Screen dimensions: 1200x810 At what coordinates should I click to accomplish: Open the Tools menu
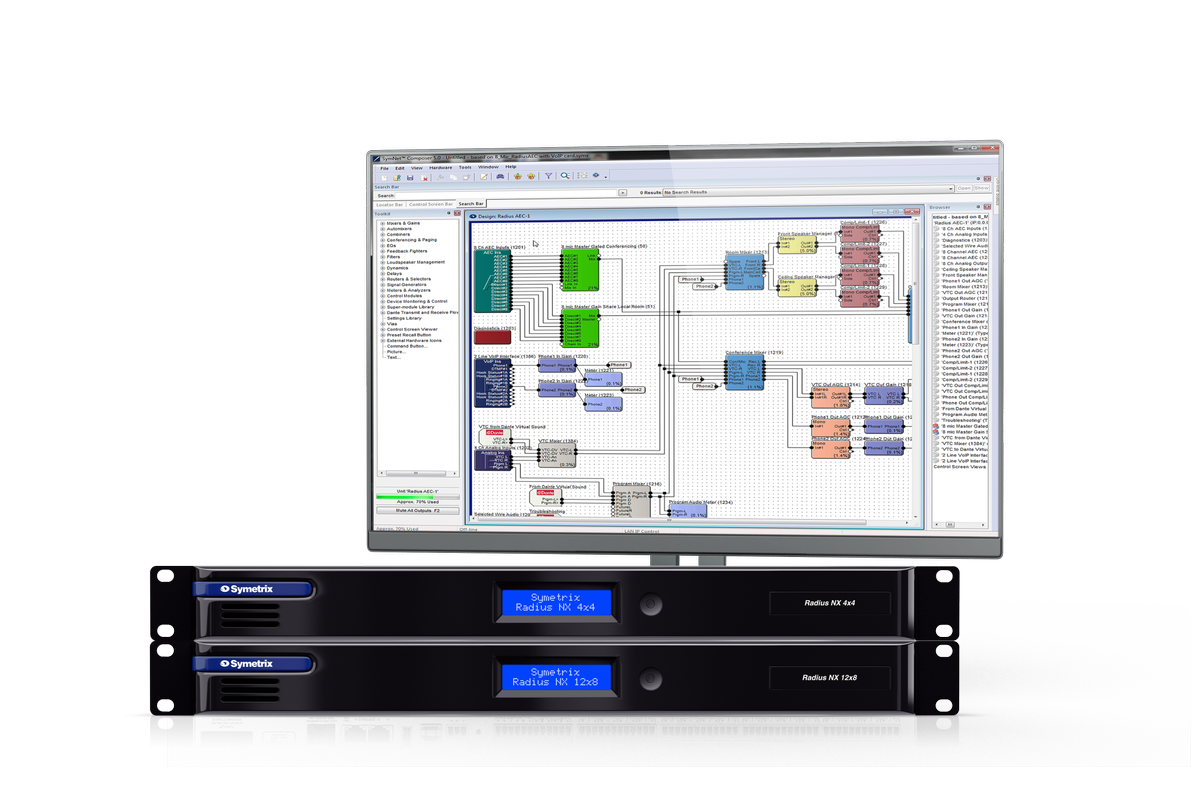465,168
